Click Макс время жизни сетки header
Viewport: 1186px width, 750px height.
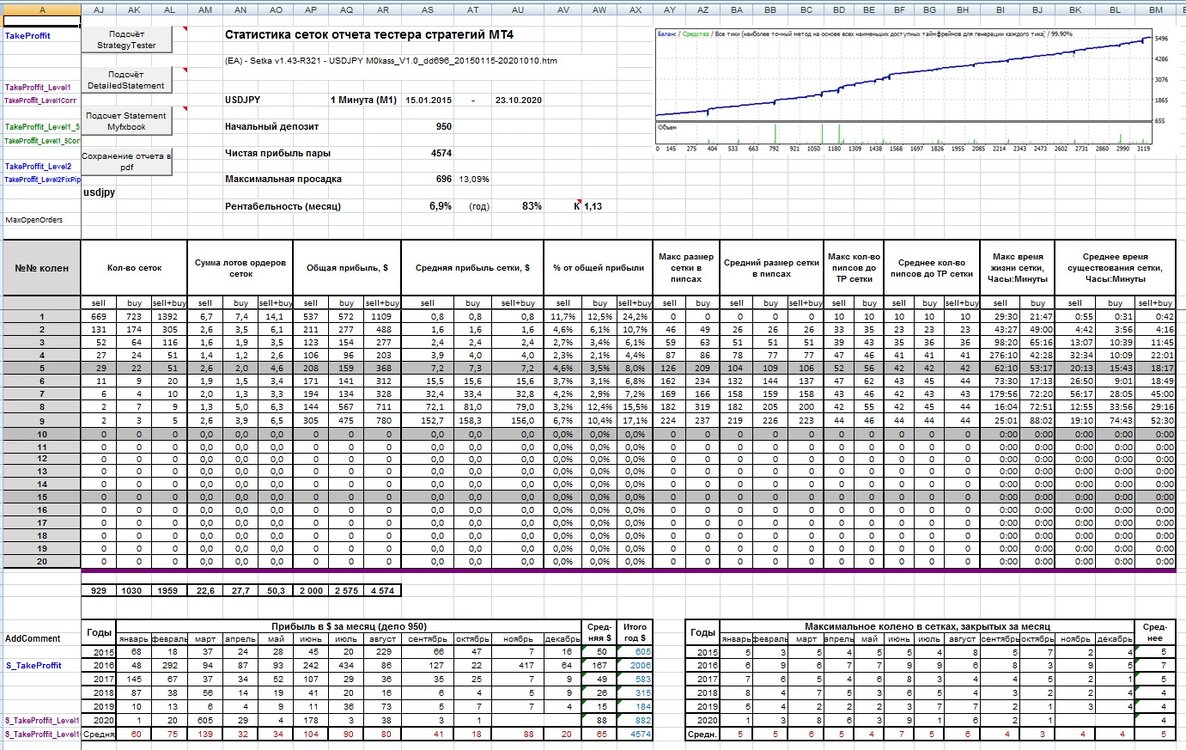(1017, 268)
